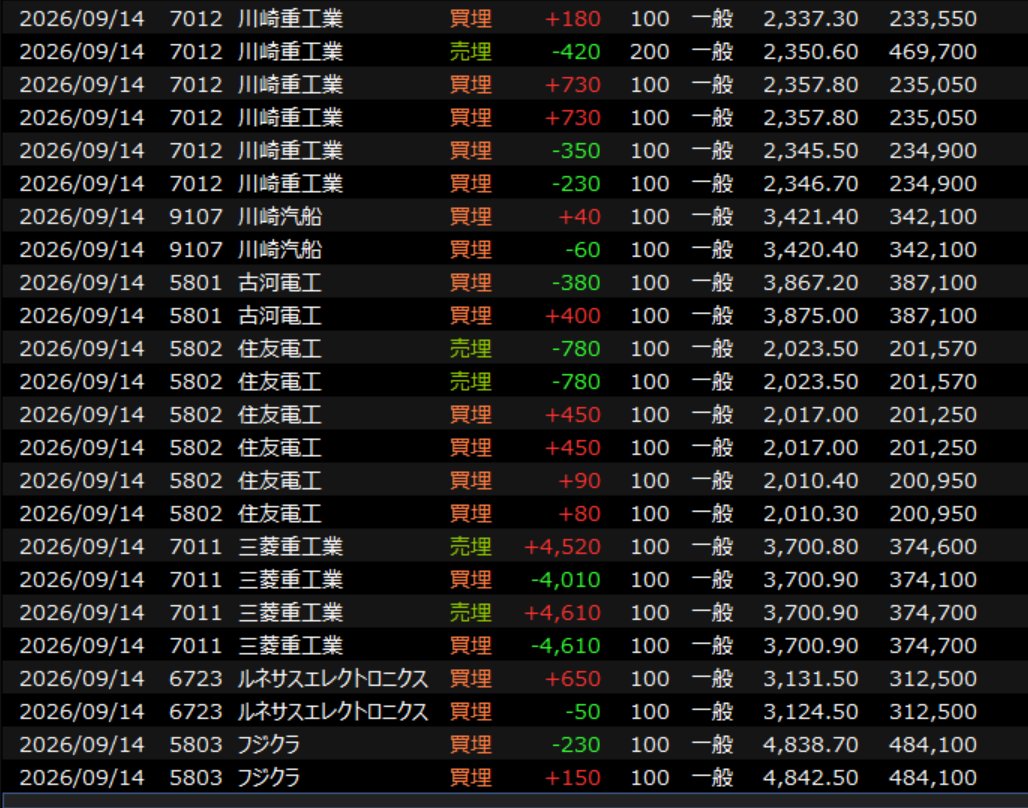Click the date in the +180 row

tap(81, 18)
